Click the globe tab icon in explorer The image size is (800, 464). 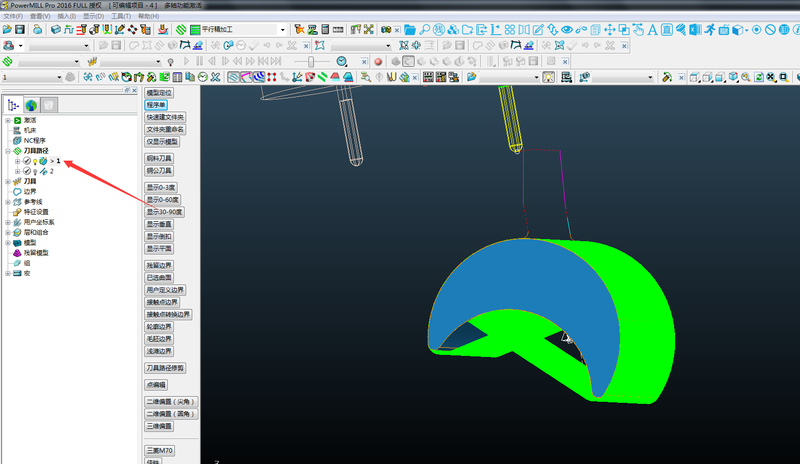pos(31,105)
